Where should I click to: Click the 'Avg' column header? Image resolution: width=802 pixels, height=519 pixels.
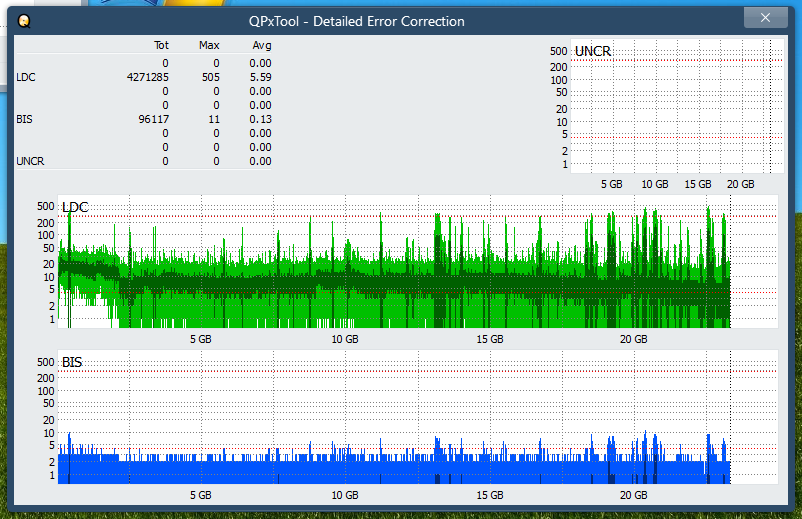coord(261,45)
